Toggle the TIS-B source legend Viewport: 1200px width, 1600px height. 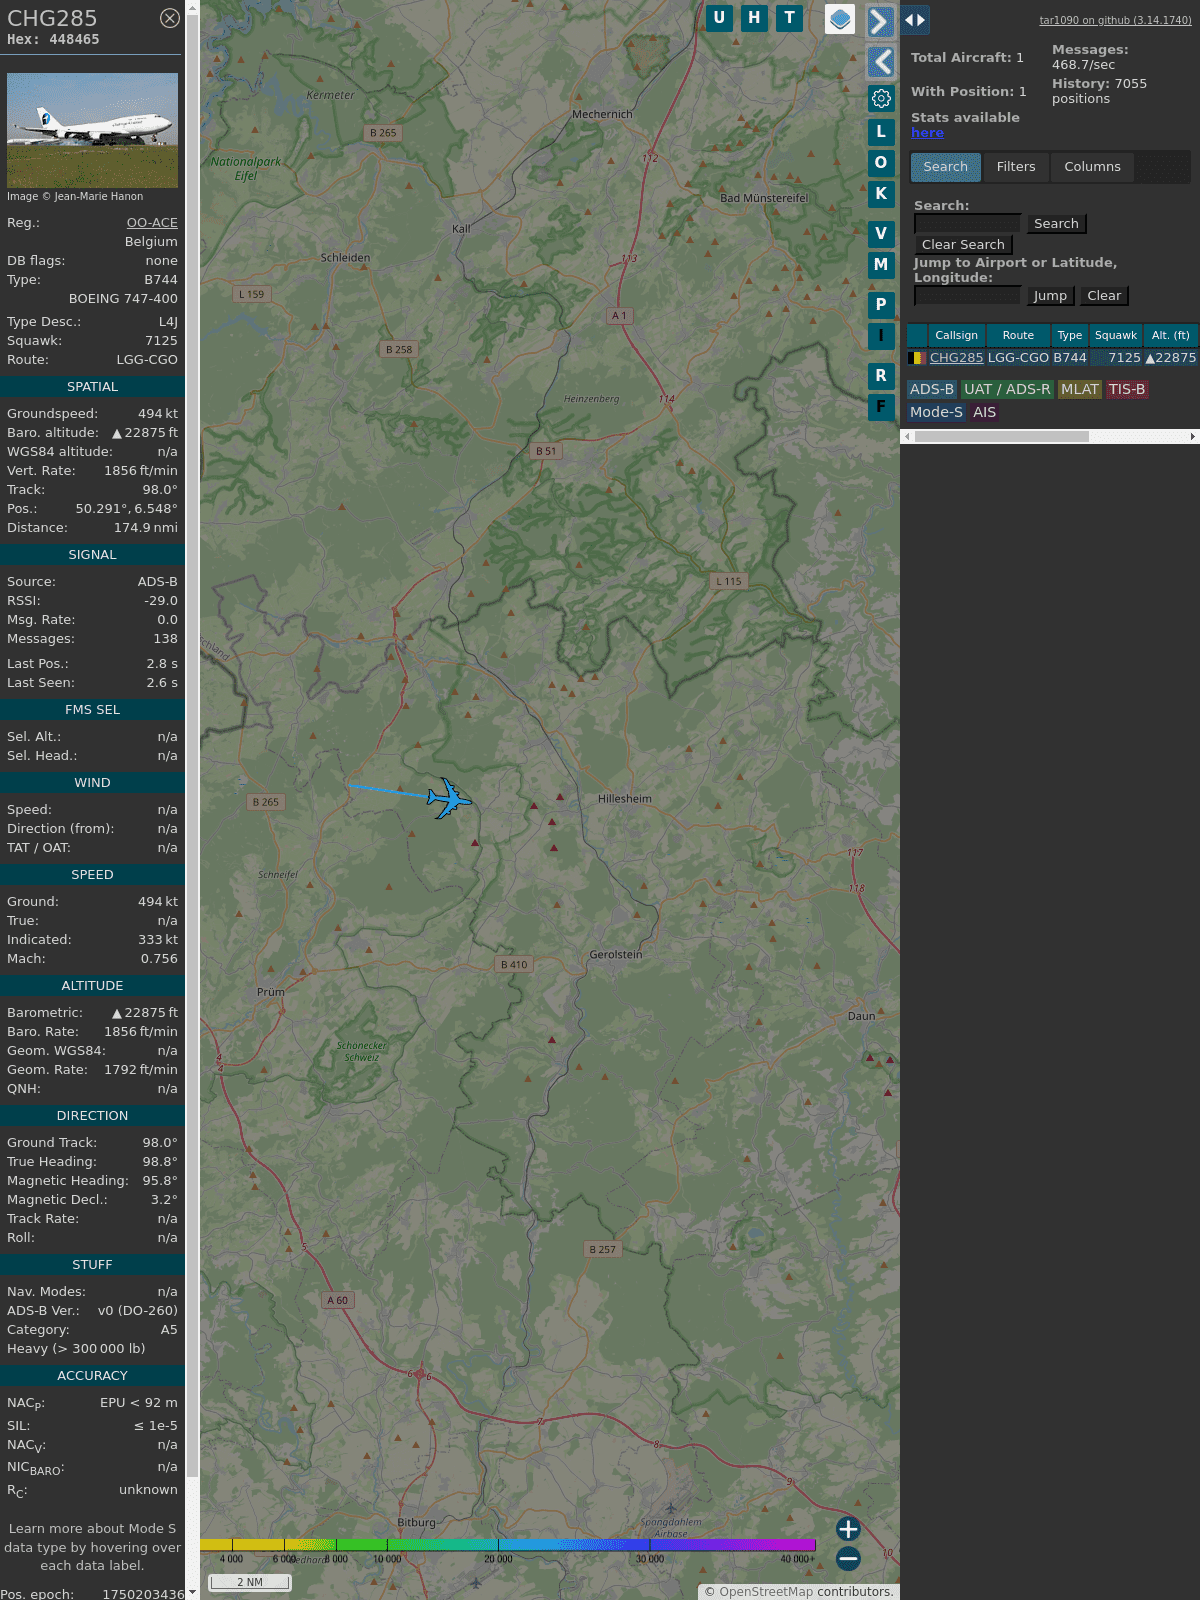[x=1126, y=390]
